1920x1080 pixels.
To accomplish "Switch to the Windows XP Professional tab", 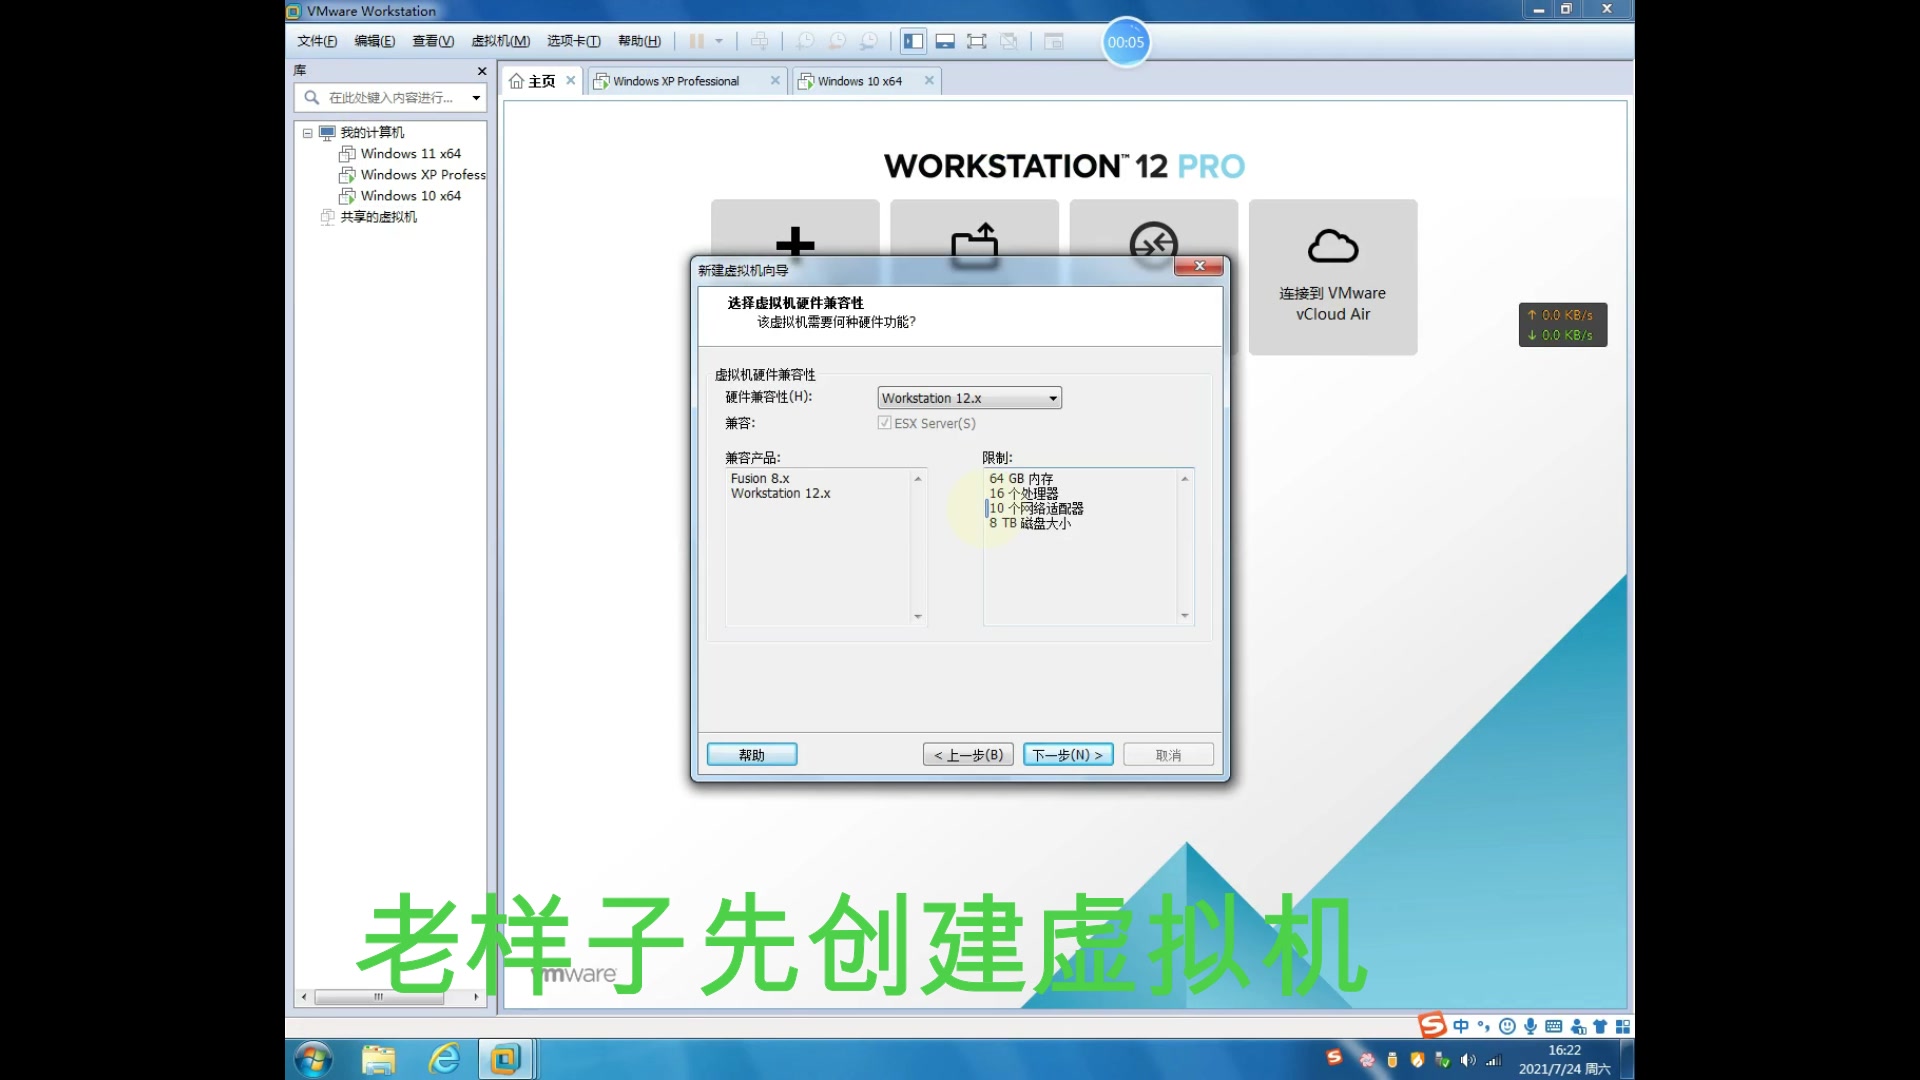I will pyautogui.click(x=675, y=80).
